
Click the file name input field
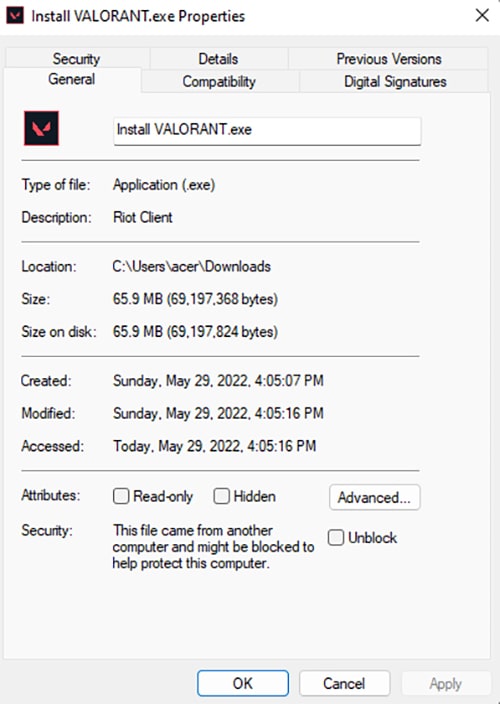[x=267, y=131]
